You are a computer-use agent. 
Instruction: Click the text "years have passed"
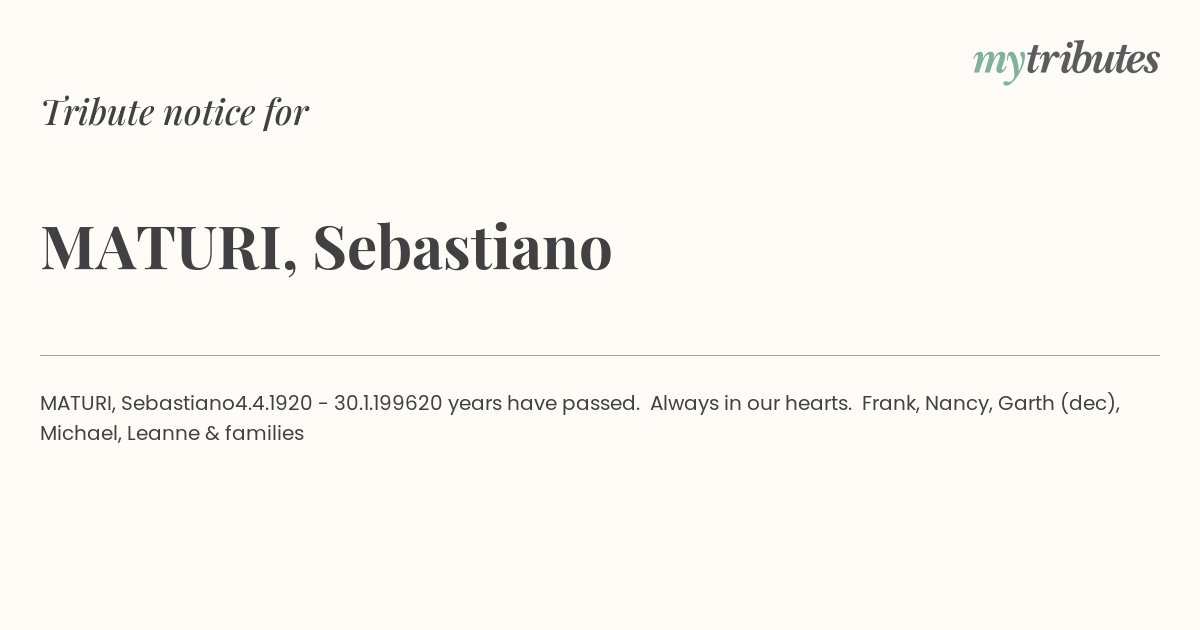pos(543,404)
